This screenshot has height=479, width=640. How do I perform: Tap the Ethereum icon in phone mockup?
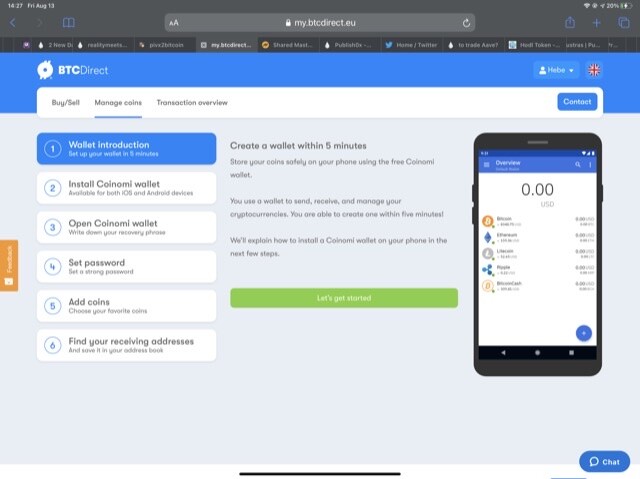click(487, 237)
